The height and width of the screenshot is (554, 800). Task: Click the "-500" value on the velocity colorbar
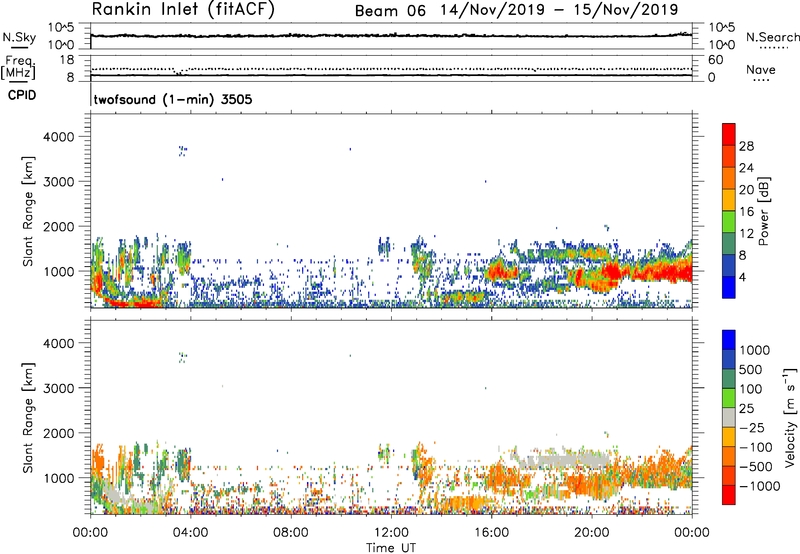pyautogui.click(x=756, y=466)
